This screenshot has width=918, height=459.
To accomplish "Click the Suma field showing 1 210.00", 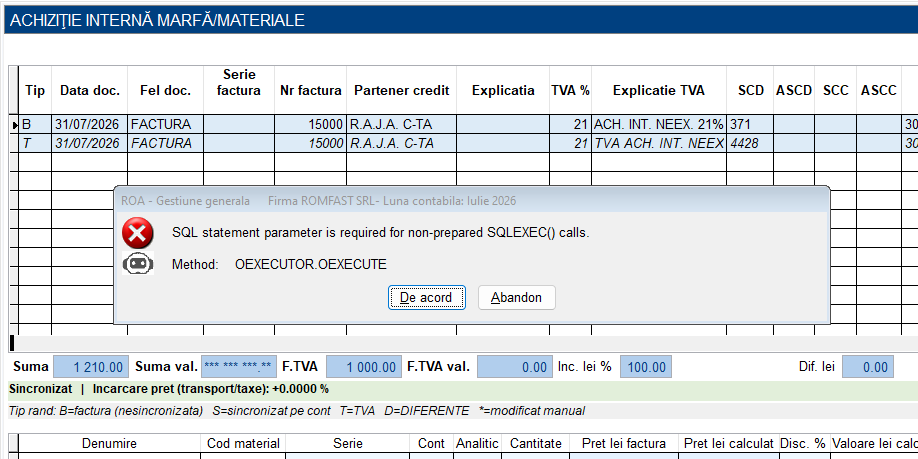I will coord(91,367).
